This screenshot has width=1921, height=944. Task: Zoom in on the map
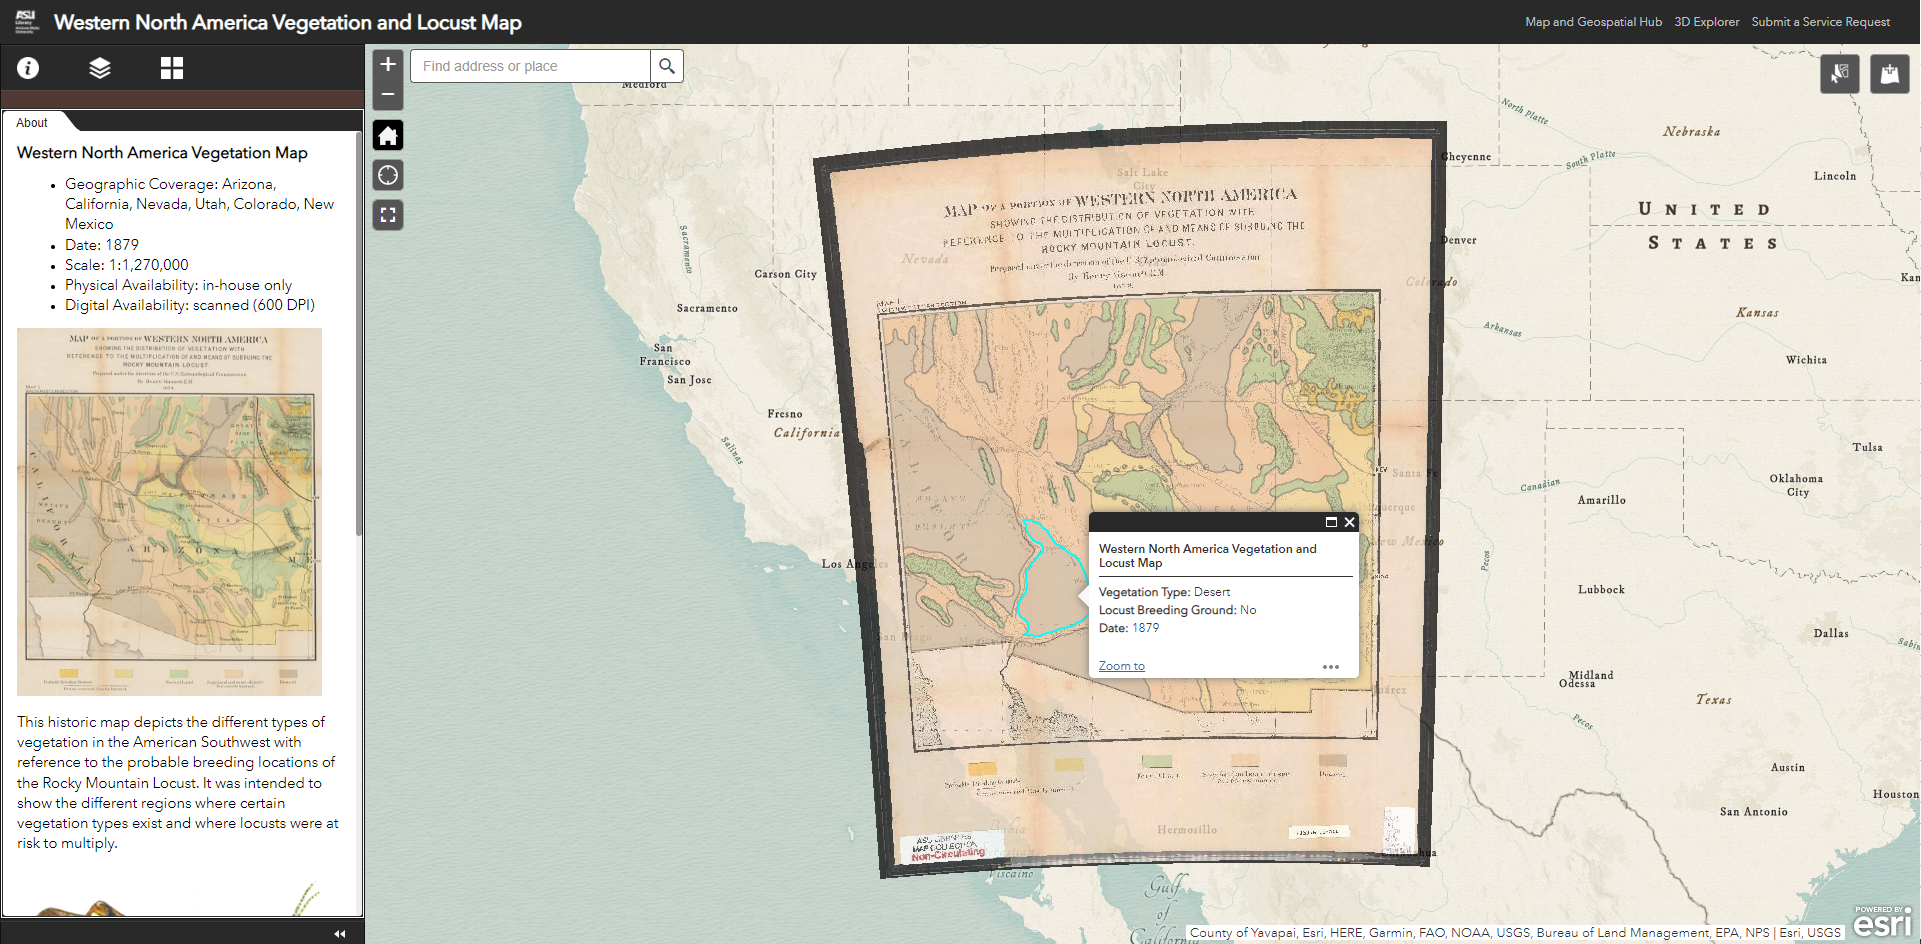click(x=388, y=64)
